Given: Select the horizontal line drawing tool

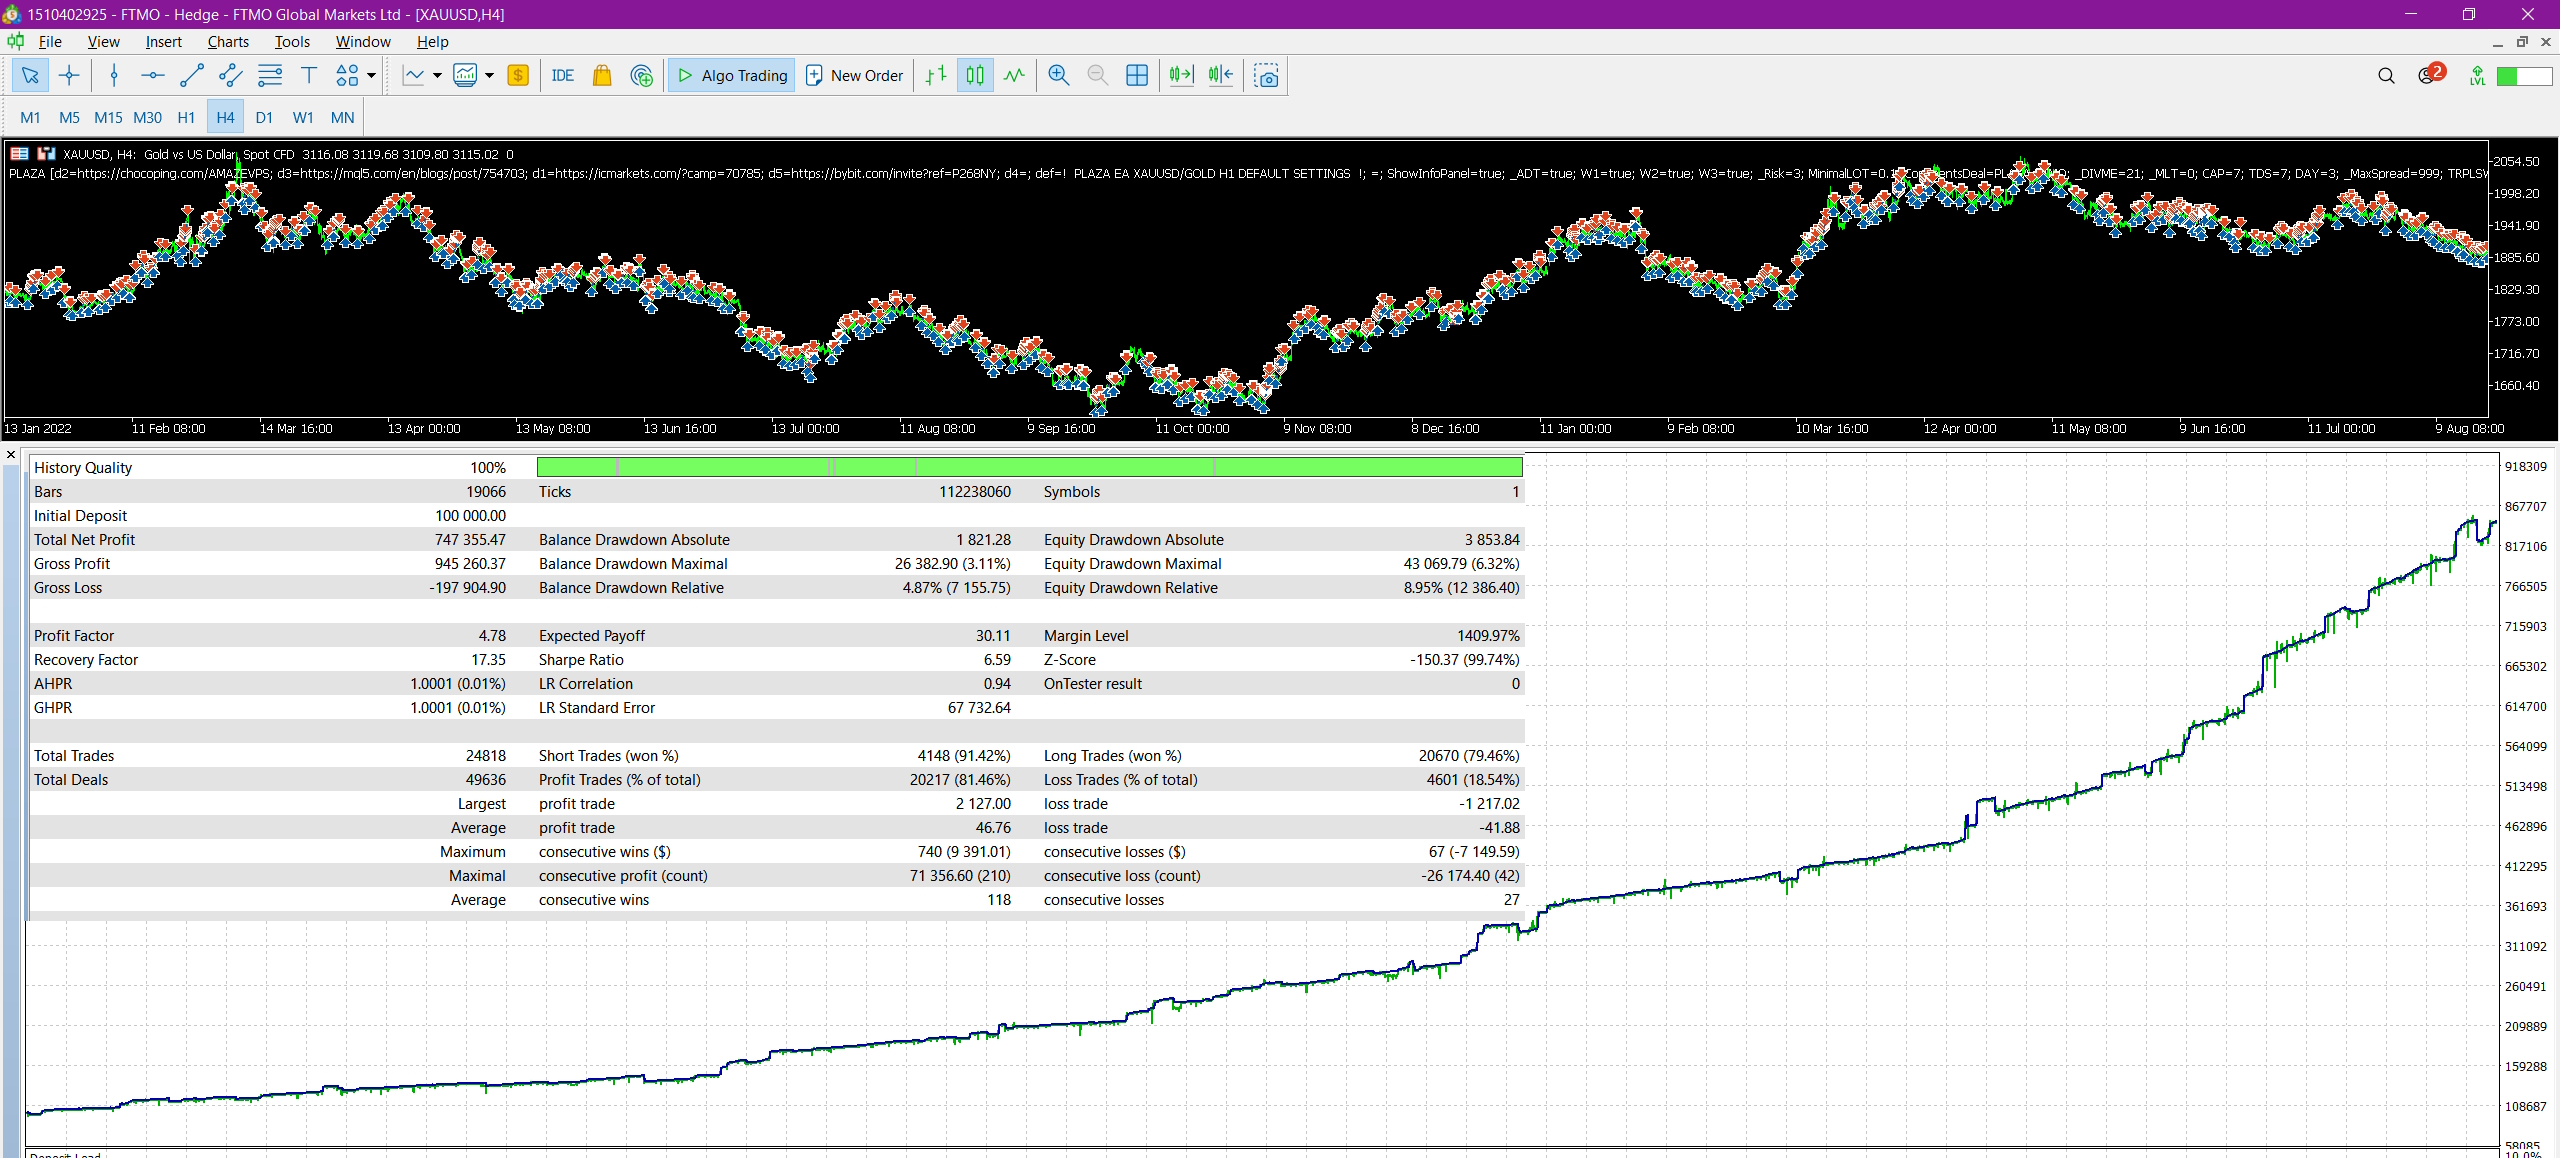Looking at the screenshot, I should pos(152,75).
